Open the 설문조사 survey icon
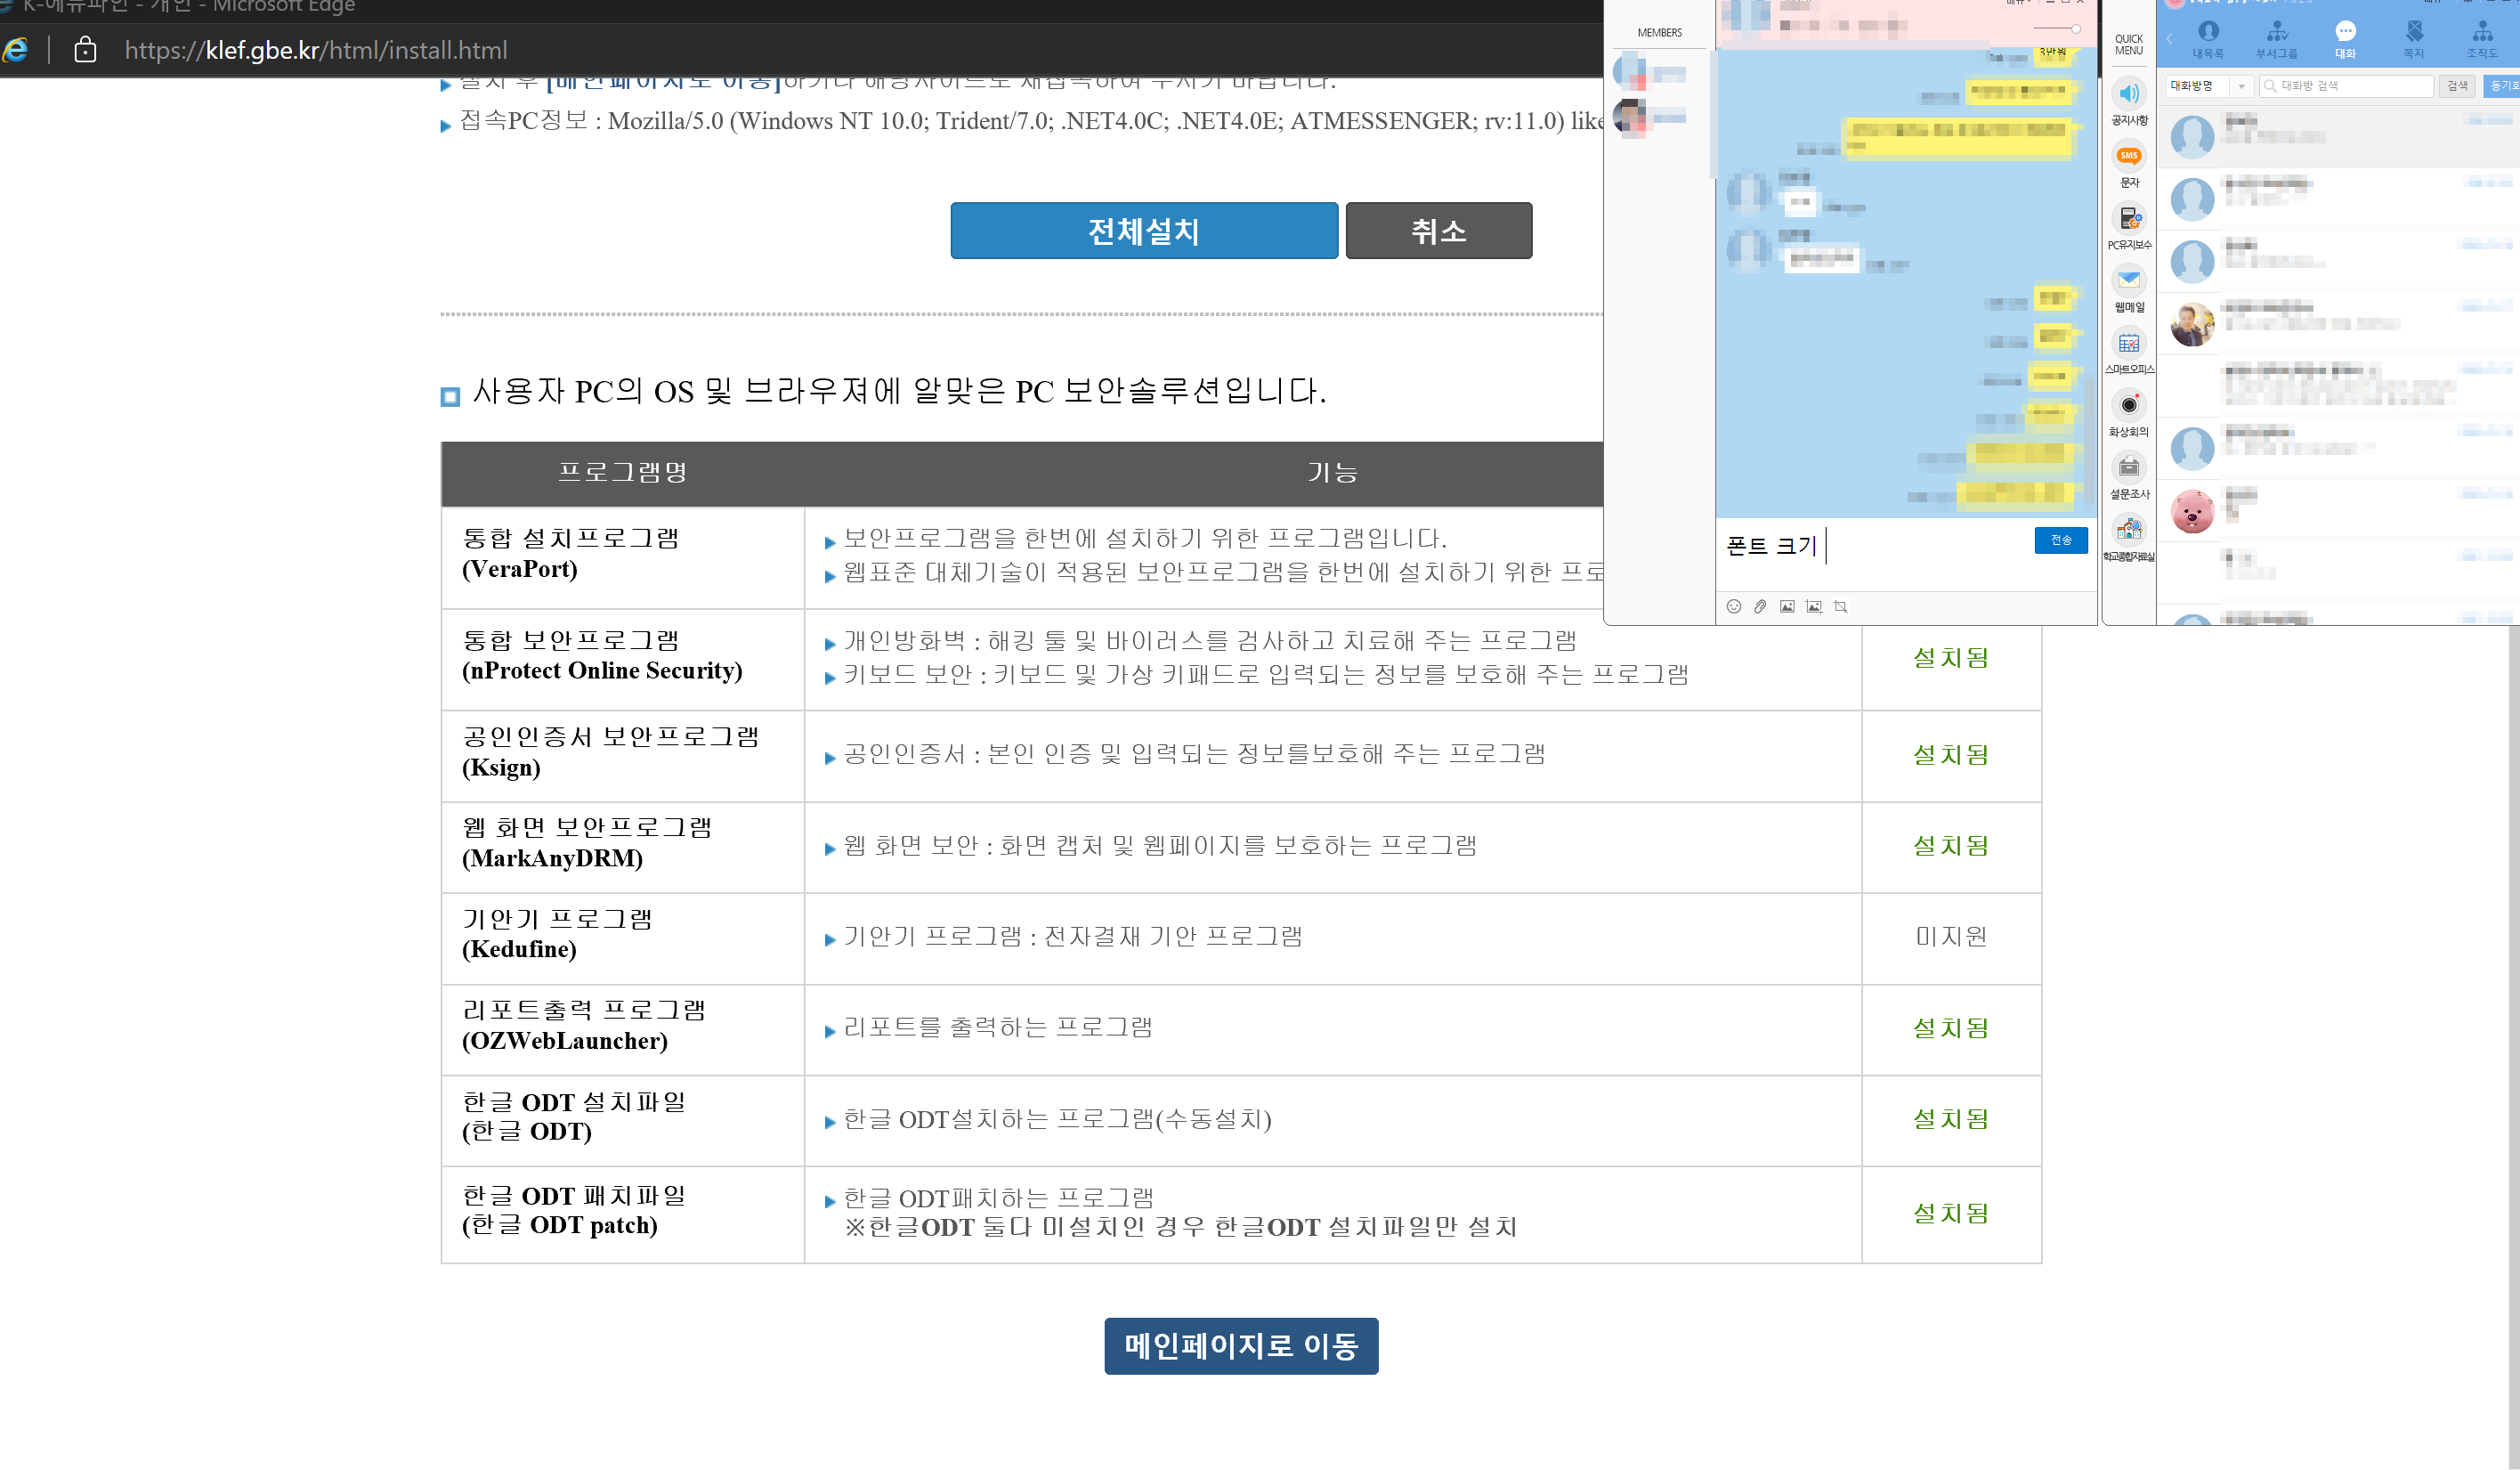Viewport: 2520px width, 1470px height. pos(2128,468)
